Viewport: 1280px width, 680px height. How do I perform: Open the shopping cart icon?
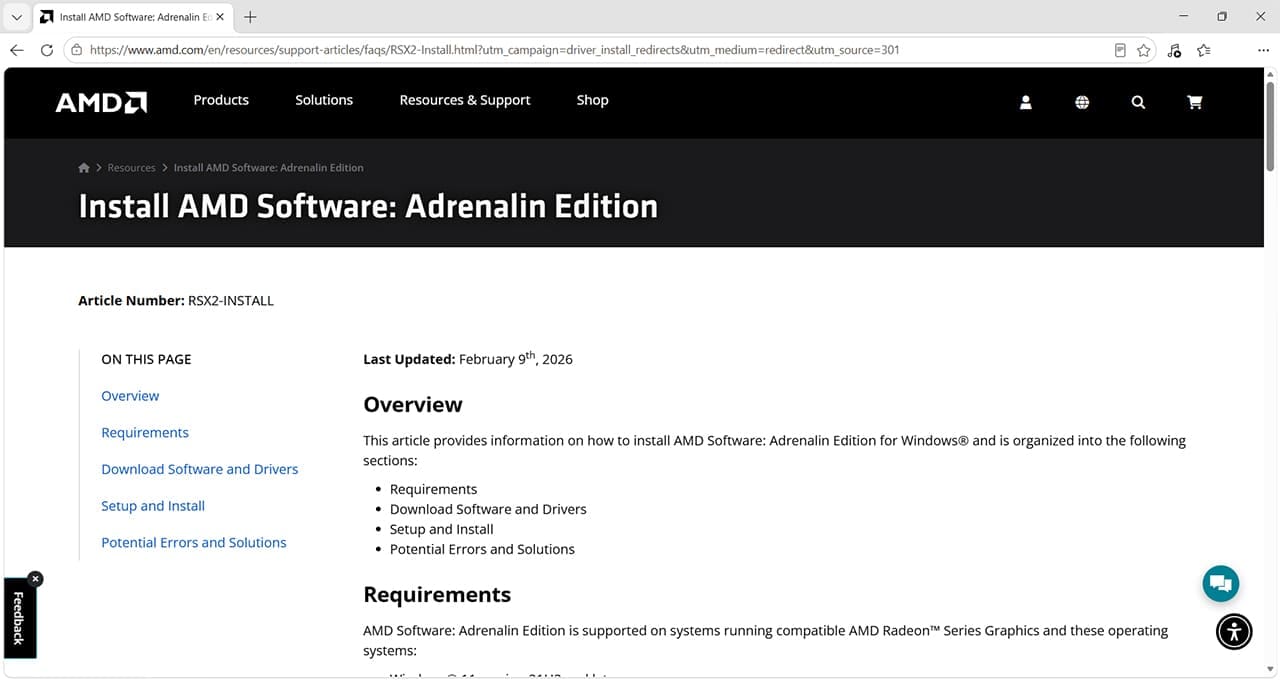[1194, 102]
